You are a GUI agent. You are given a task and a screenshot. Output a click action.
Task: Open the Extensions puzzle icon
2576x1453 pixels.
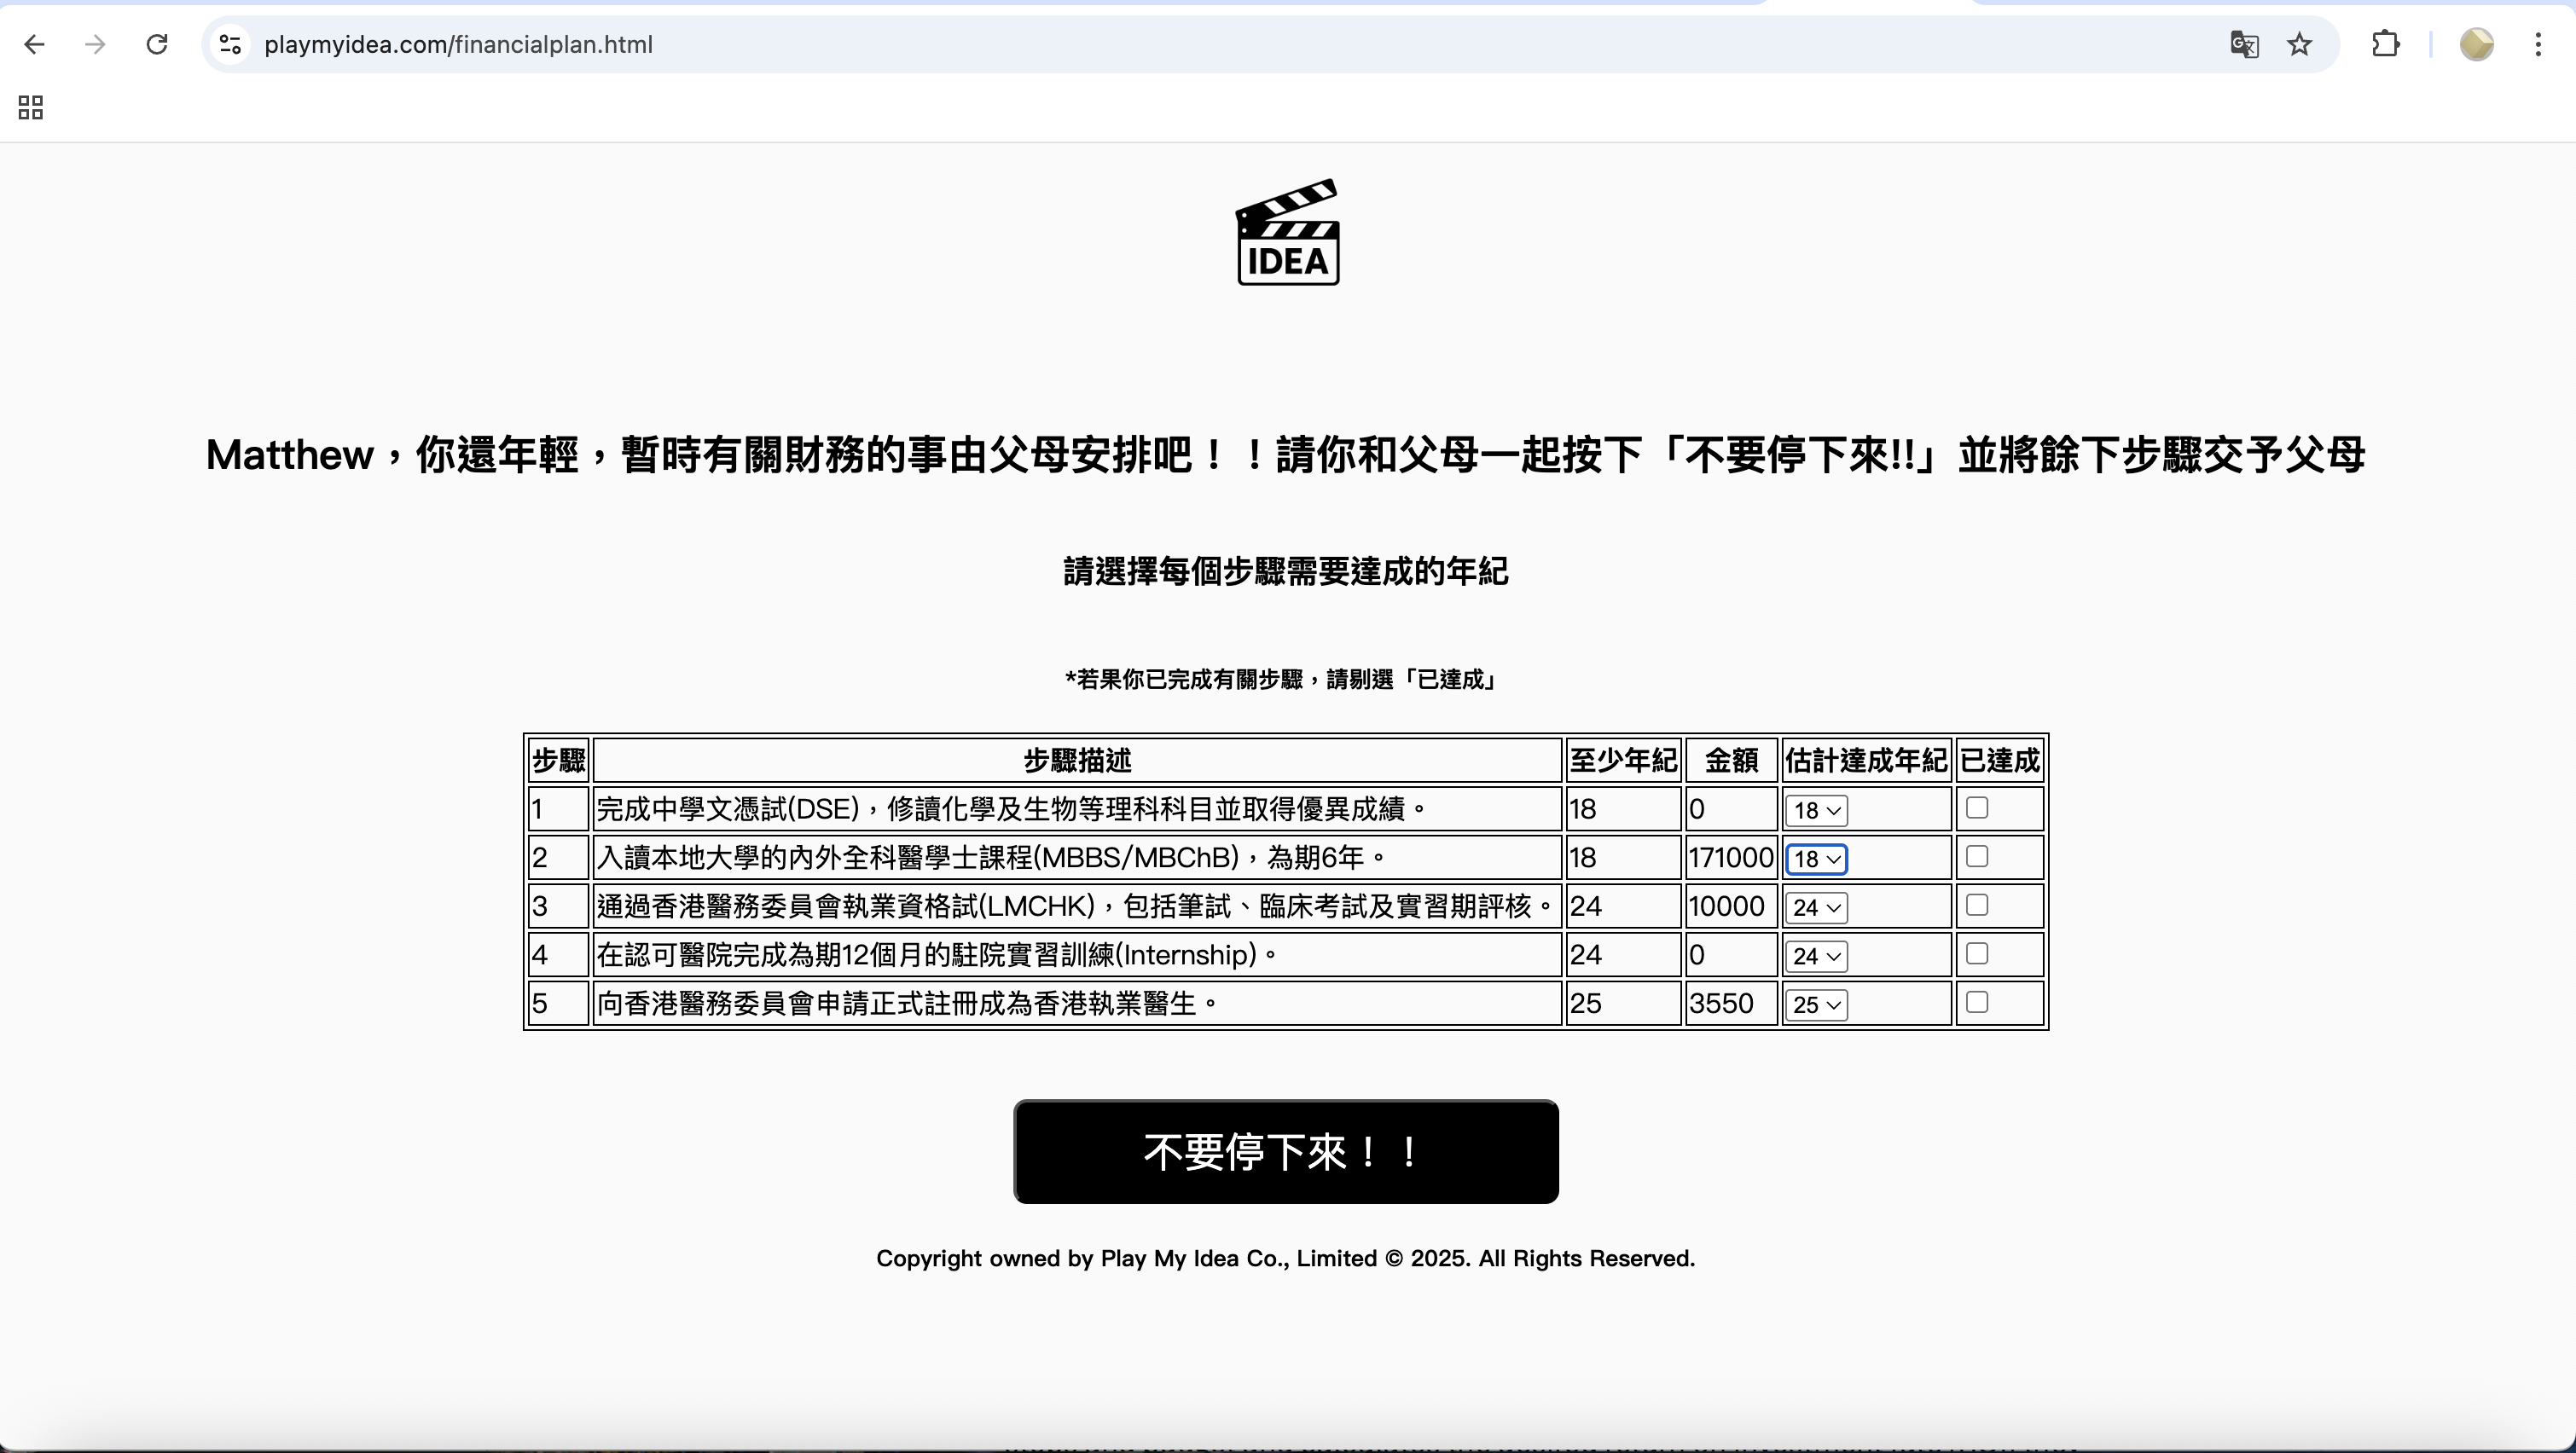(2386, 44)
